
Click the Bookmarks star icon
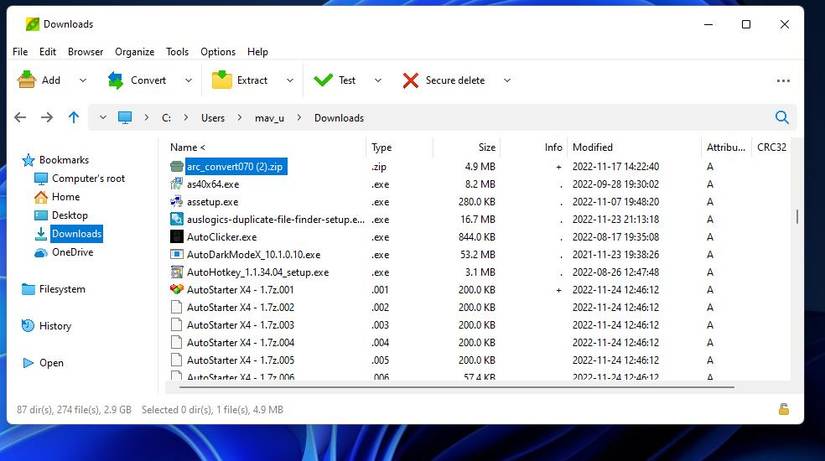click(28, 160)
